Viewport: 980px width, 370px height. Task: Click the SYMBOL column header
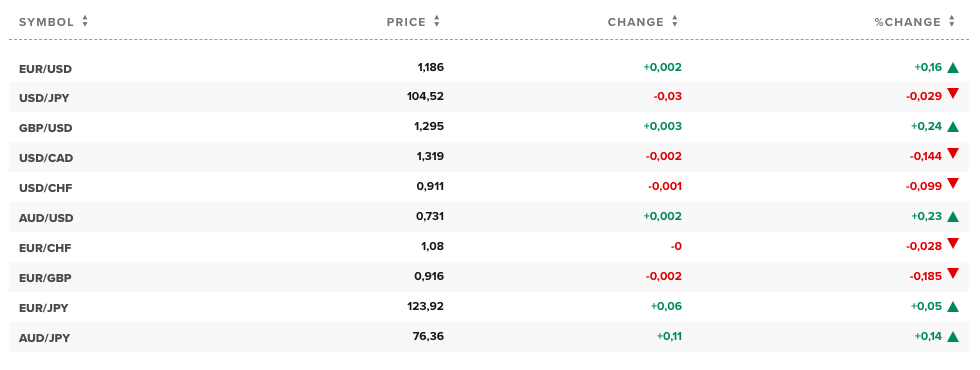tap(46, 22)
